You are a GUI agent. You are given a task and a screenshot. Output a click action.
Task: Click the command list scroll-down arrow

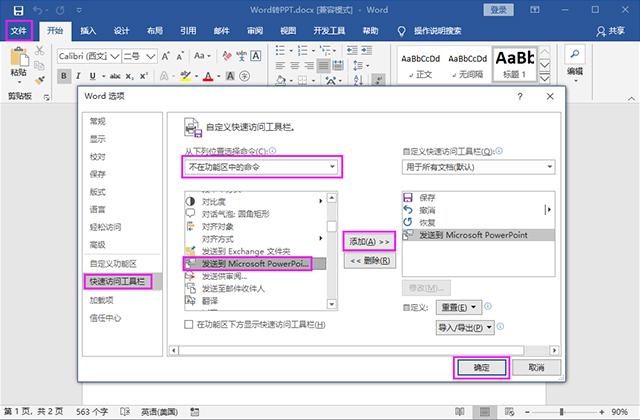point(332,304)
